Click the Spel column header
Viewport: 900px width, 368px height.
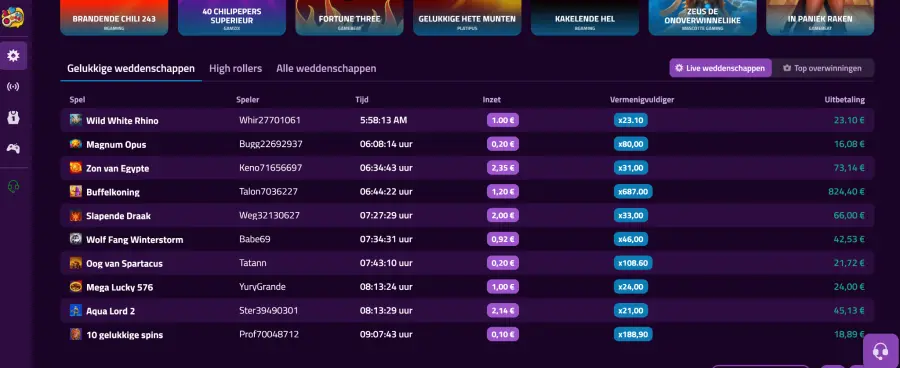tap(77, 100)
